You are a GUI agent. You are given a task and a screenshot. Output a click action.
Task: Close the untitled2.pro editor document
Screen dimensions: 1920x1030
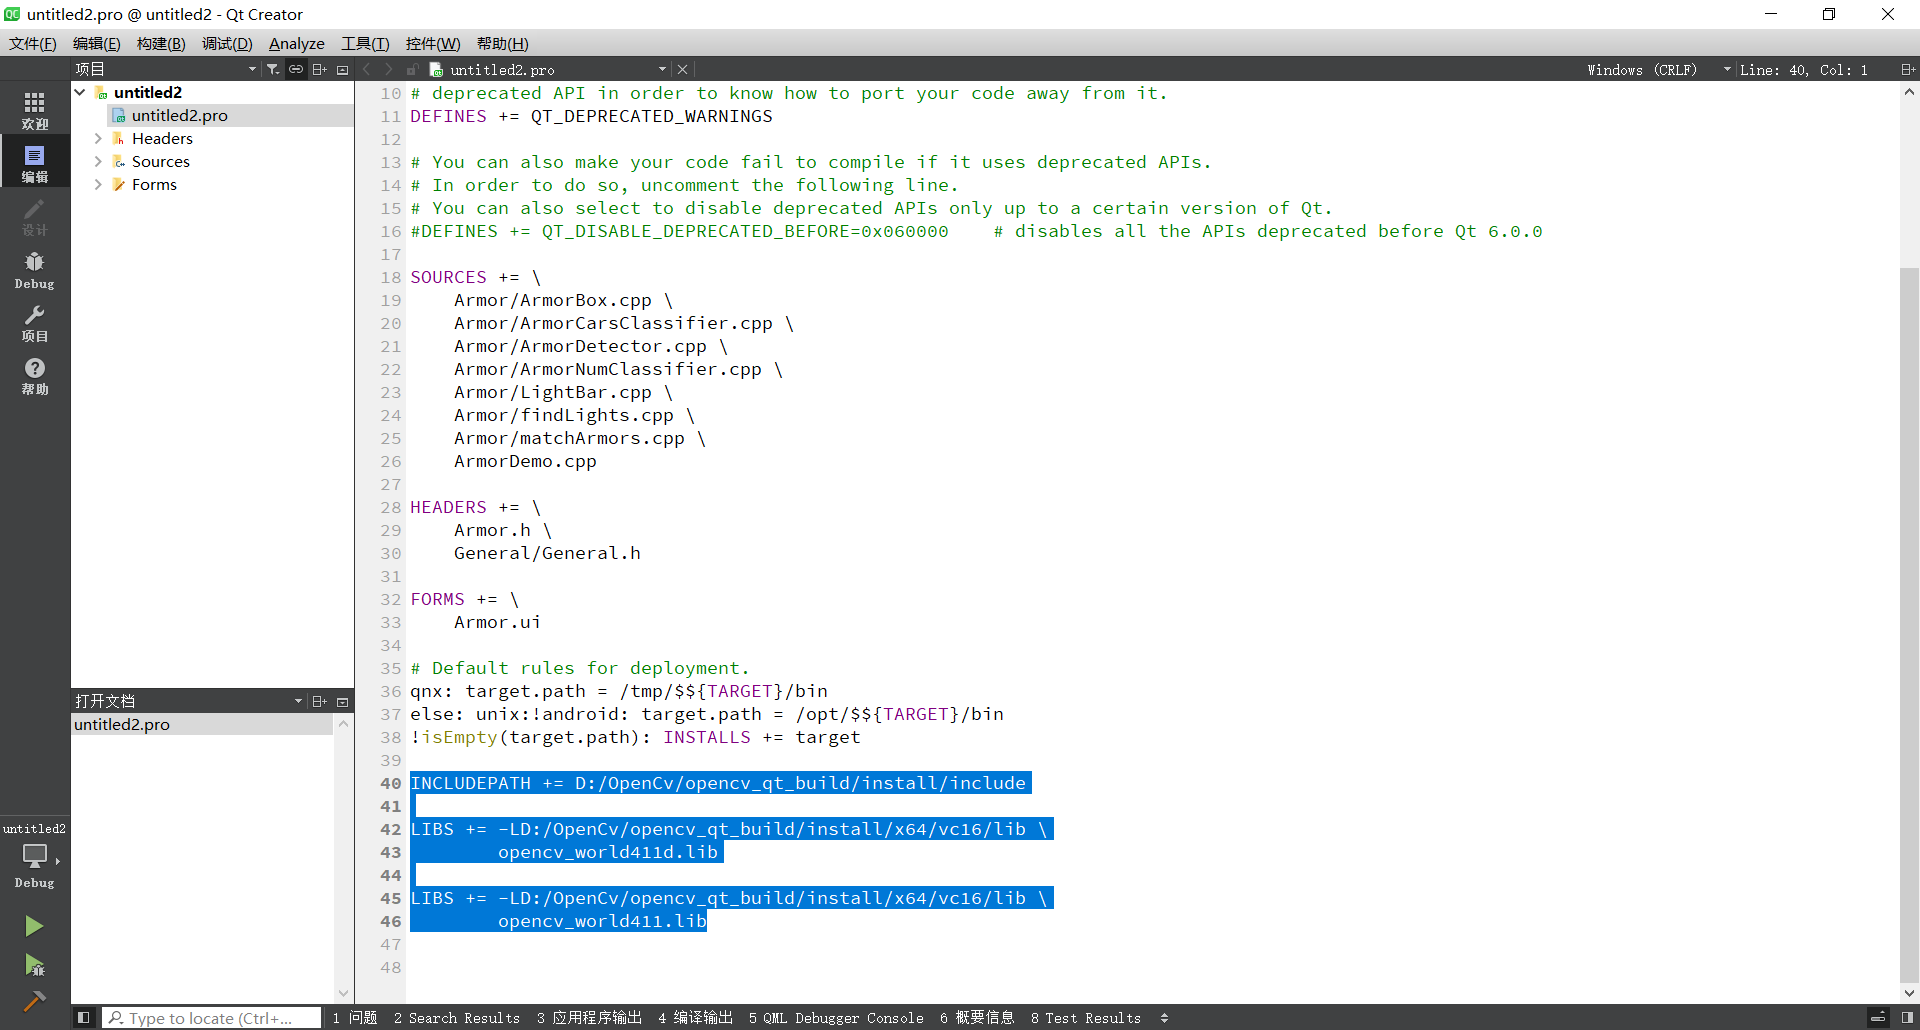click(682, 69)
